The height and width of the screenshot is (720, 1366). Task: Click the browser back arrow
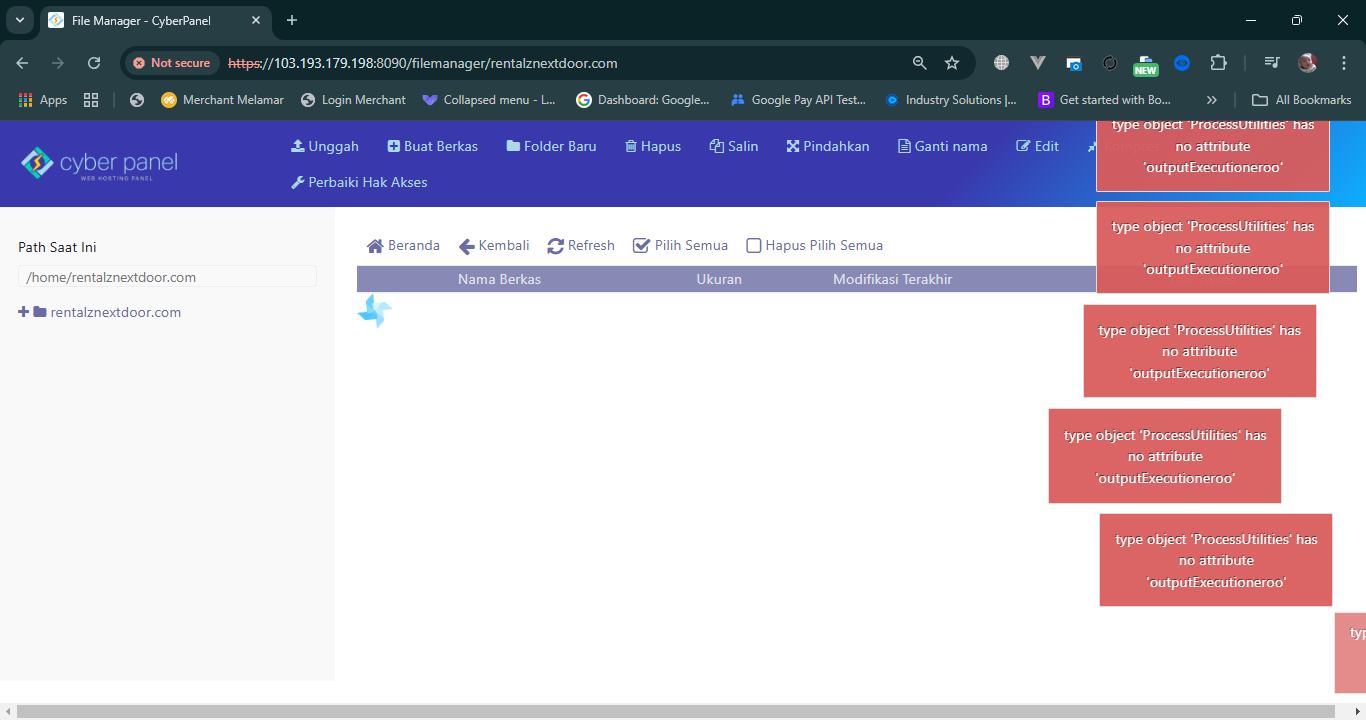pyautogui.click(x=22, y=63)
